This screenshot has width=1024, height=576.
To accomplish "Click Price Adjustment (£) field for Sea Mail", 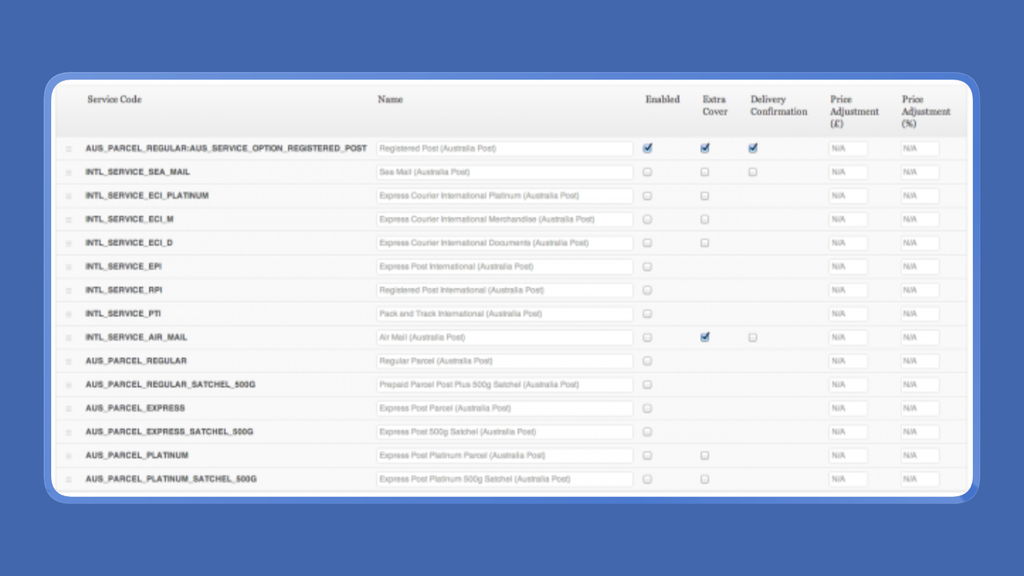I will coord(848,172).
